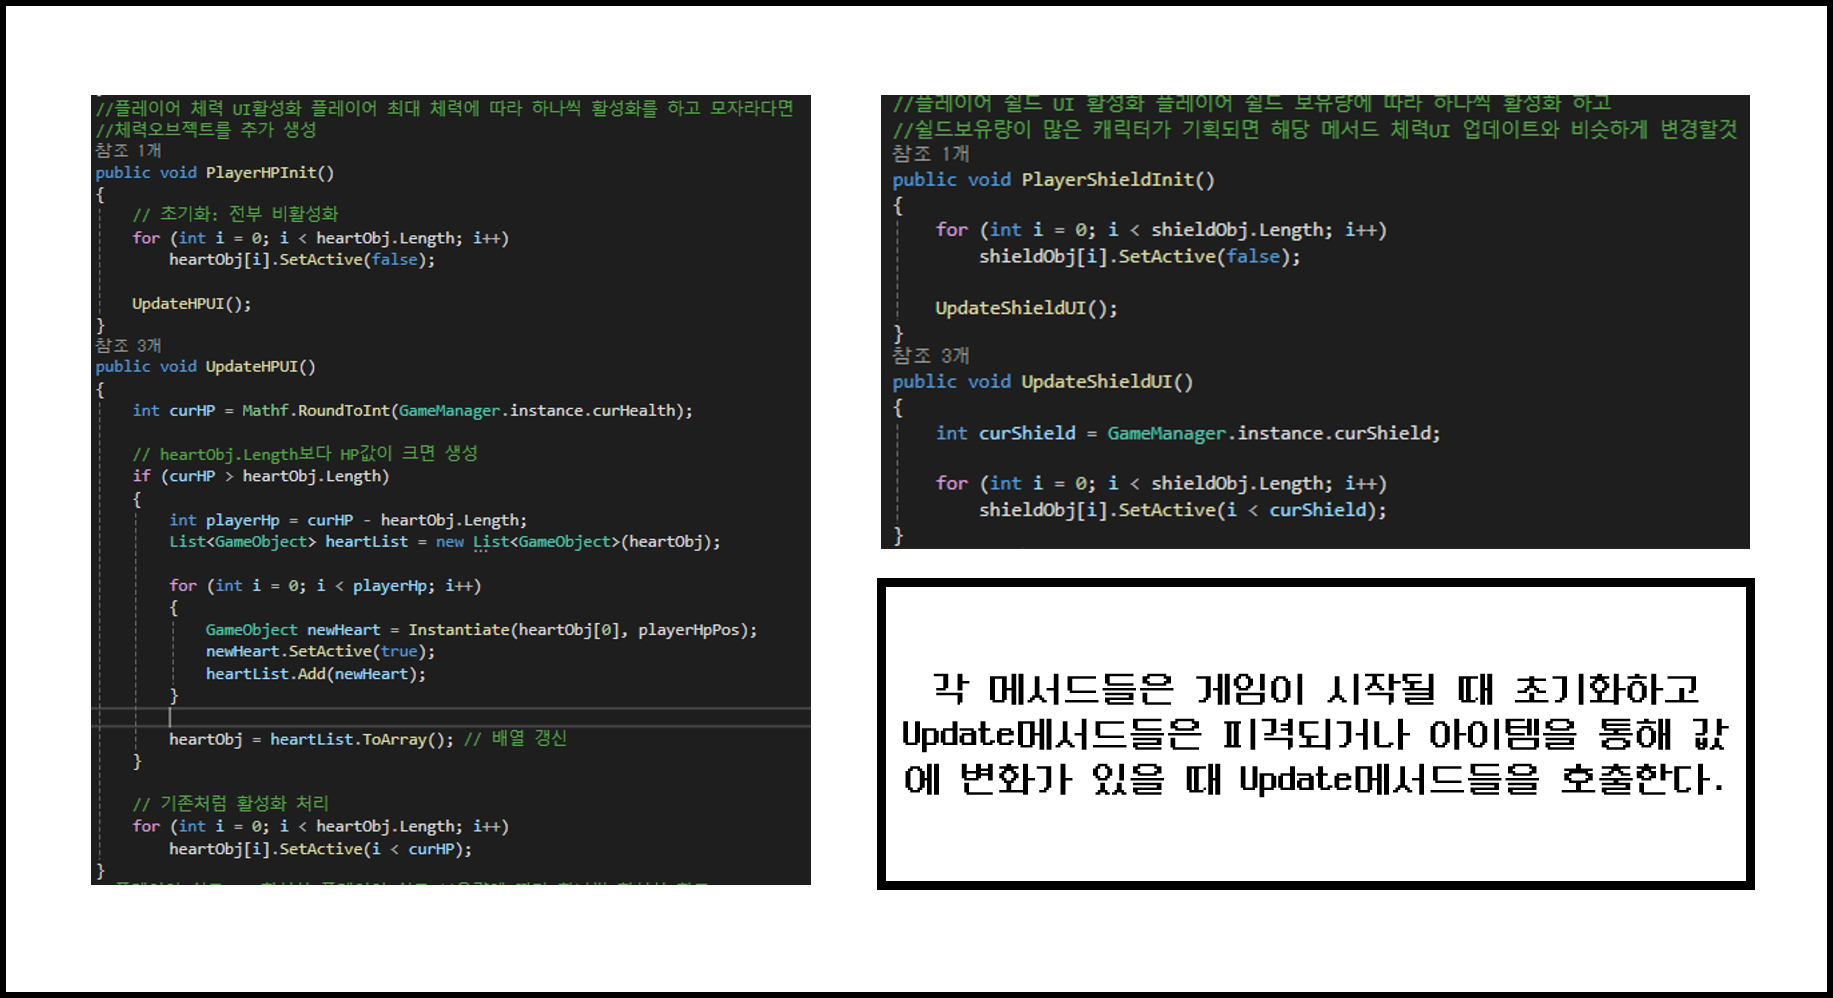
Task: Click the line 'shieldObj[i].SetActive(false);'
Action: (1140, 256)
